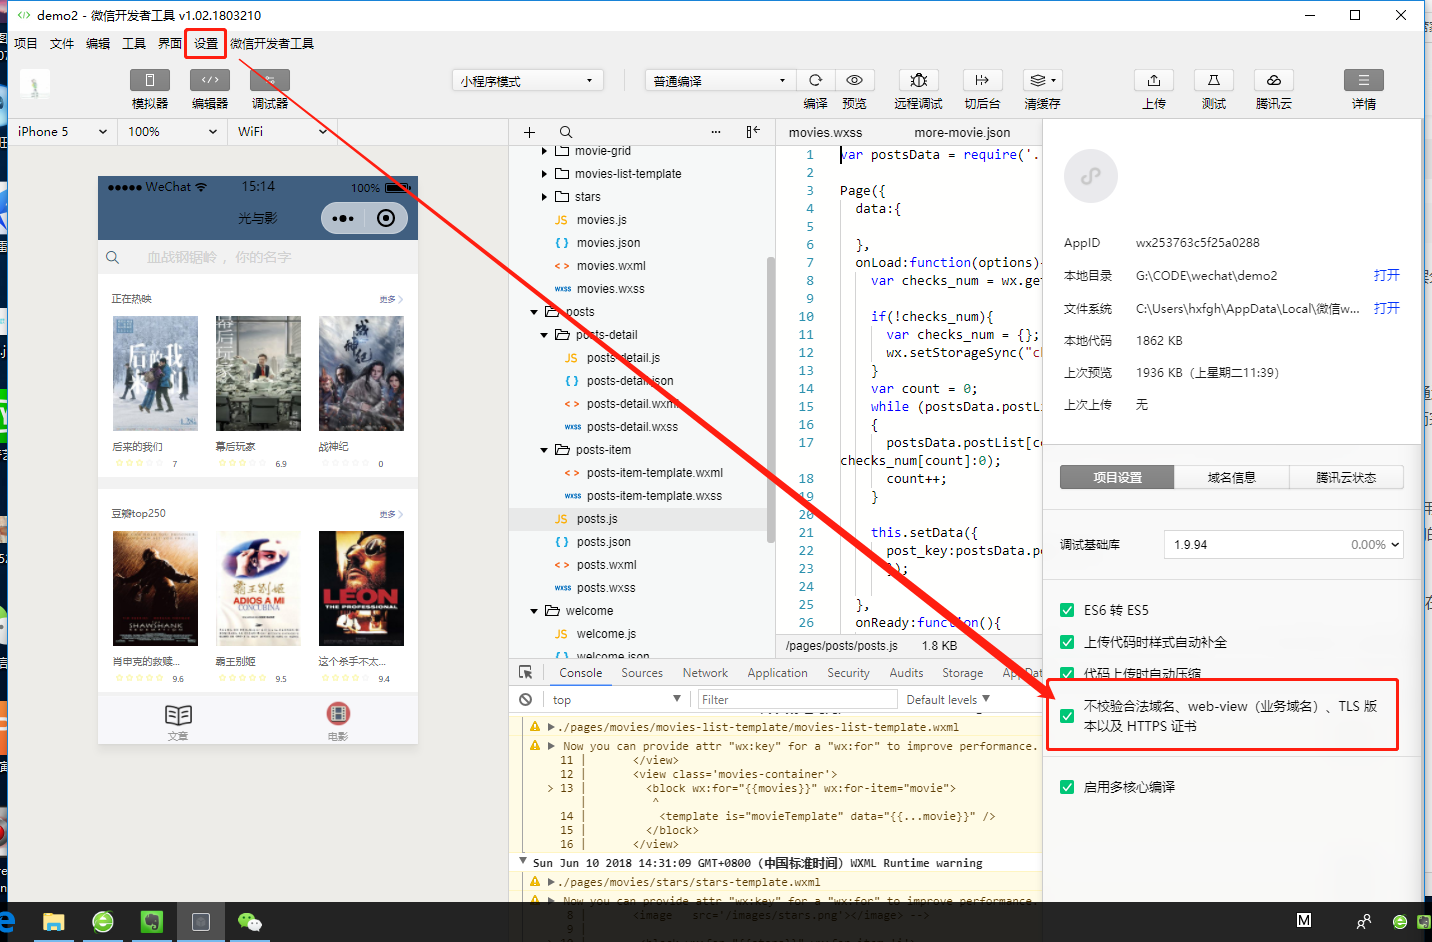Click 更多 link beside 正在热映
The image size is (1432, 942).
[x=390, y=299]
